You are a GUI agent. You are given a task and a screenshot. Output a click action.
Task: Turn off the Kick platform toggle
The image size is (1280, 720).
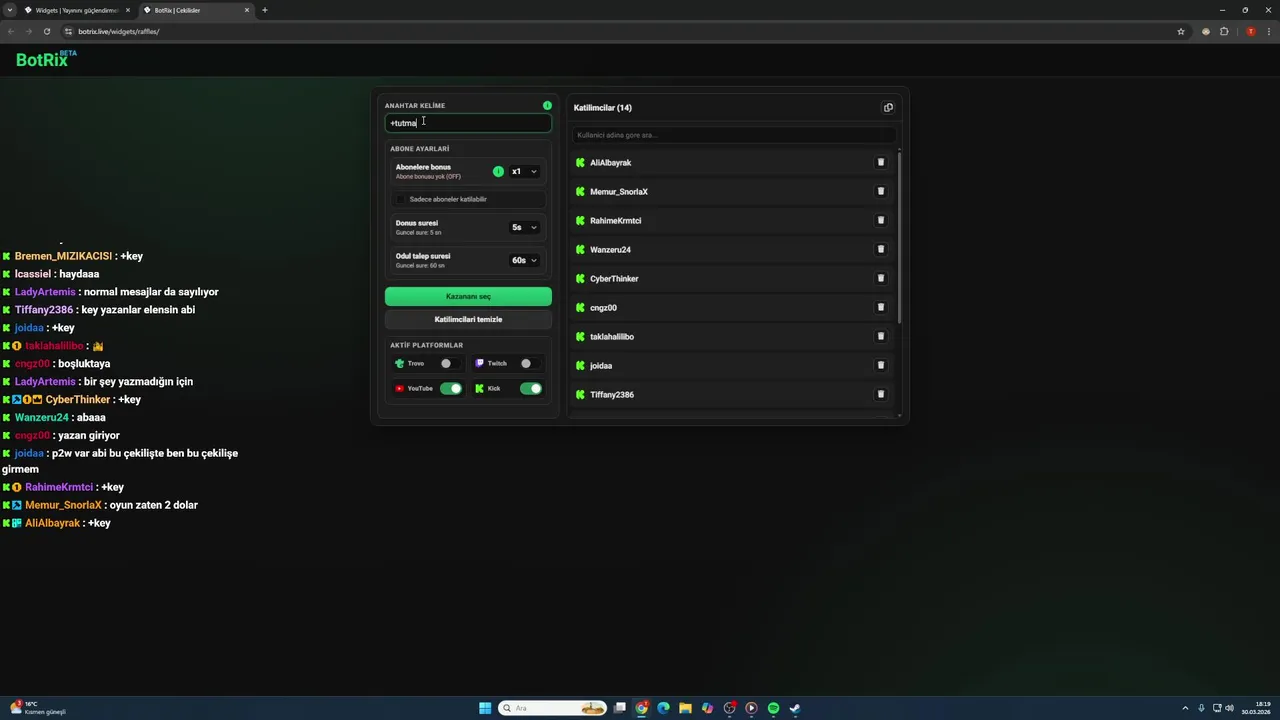tap(531, 388)
